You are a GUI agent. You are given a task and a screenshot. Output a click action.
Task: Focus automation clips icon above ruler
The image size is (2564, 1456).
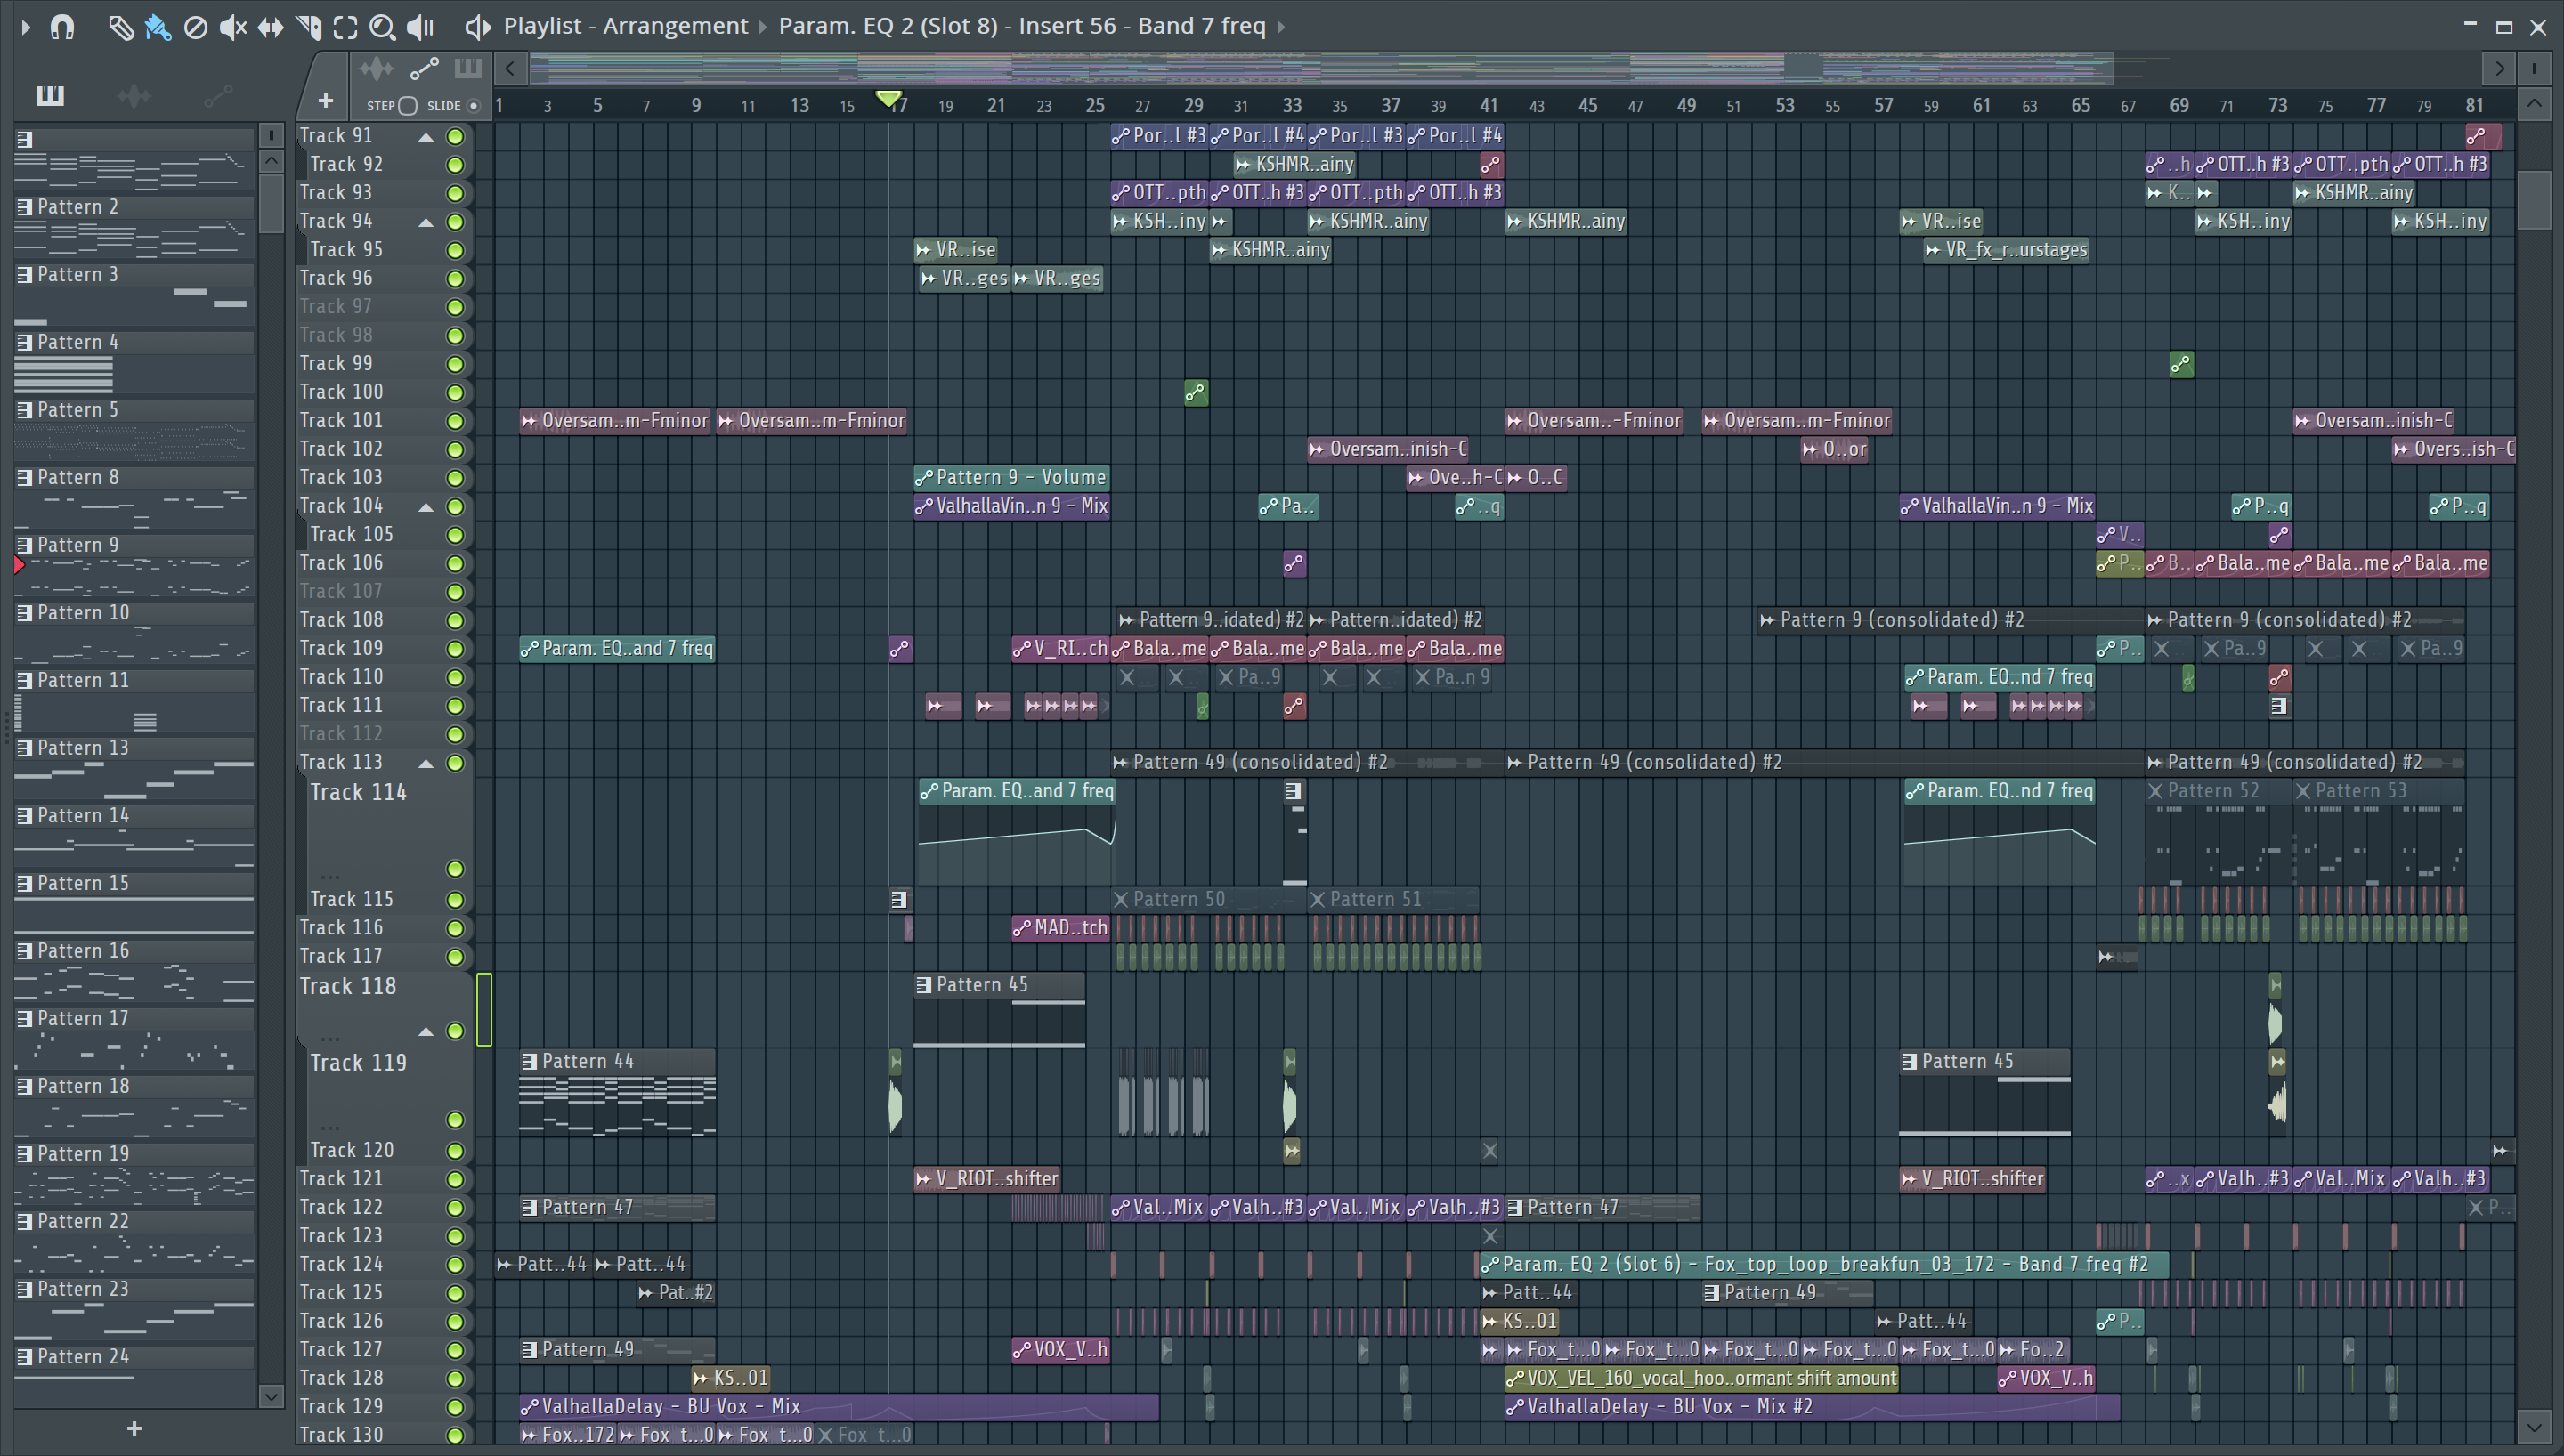tap(424, 69)
